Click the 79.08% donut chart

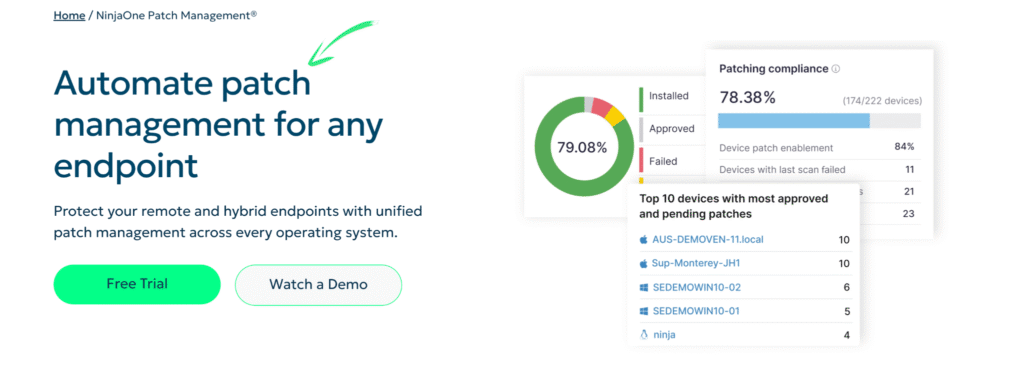584,146
